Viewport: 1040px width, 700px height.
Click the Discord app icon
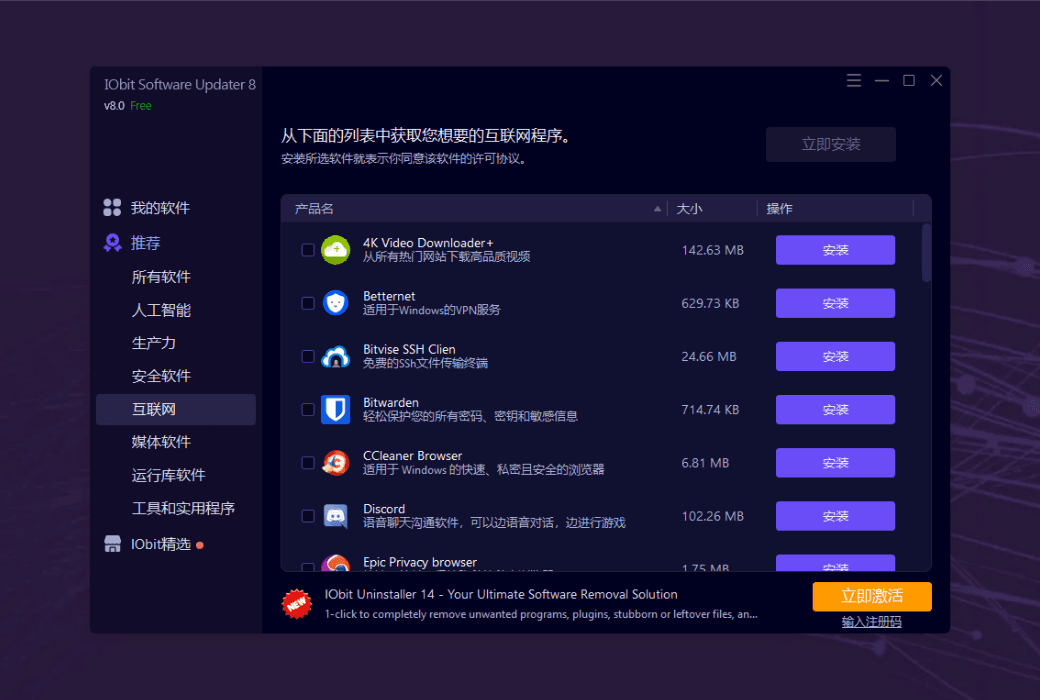[336, 516]
